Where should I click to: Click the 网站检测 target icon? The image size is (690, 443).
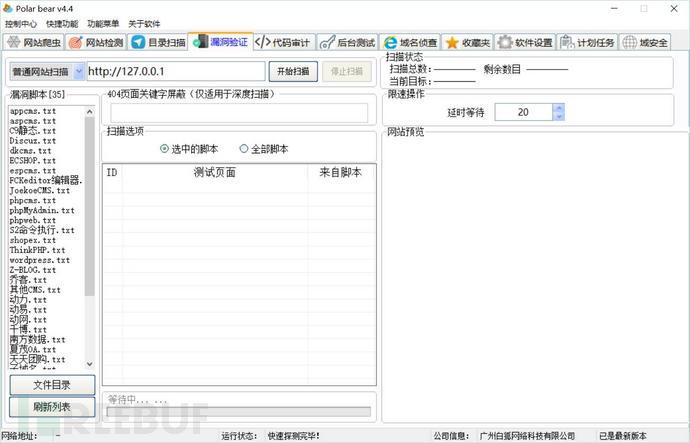click(x=76, y=42)
